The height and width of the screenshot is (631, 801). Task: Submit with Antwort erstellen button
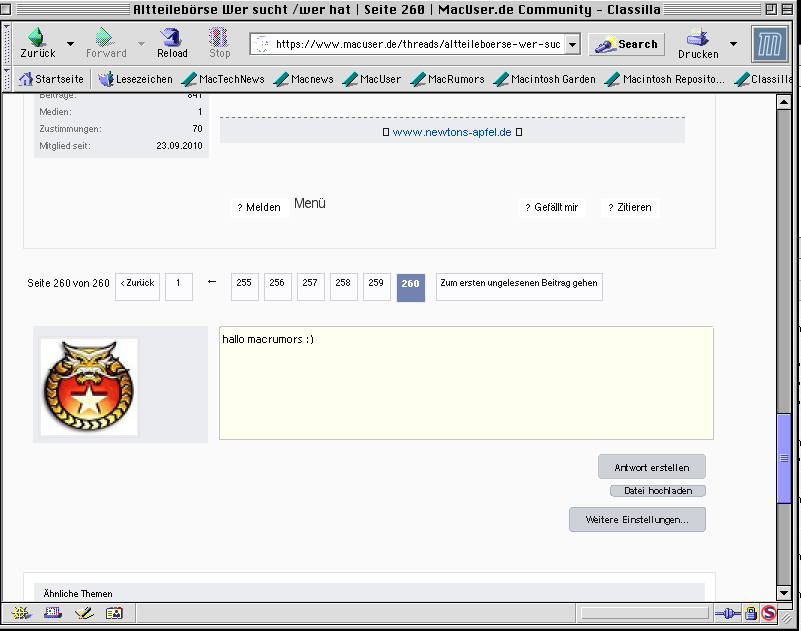[x=652, y=467]
